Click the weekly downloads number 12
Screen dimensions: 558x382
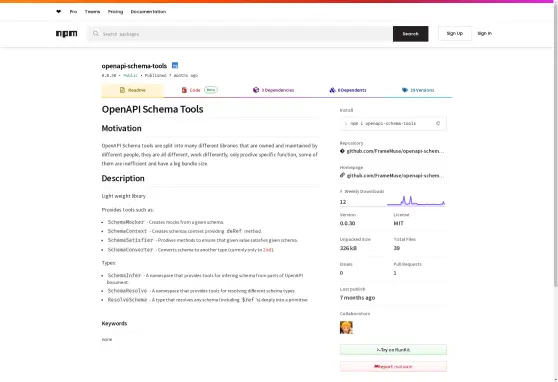tap(343, 202)
